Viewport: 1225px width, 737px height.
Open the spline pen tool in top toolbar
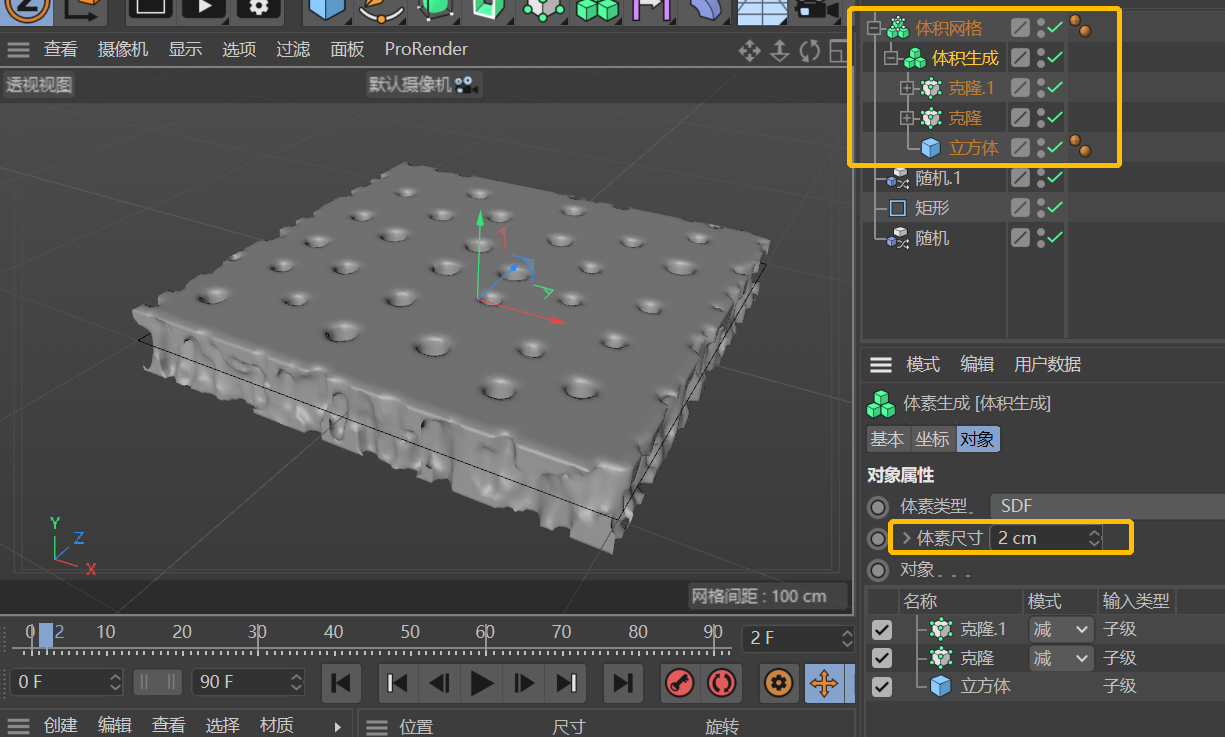pos(381,9)
